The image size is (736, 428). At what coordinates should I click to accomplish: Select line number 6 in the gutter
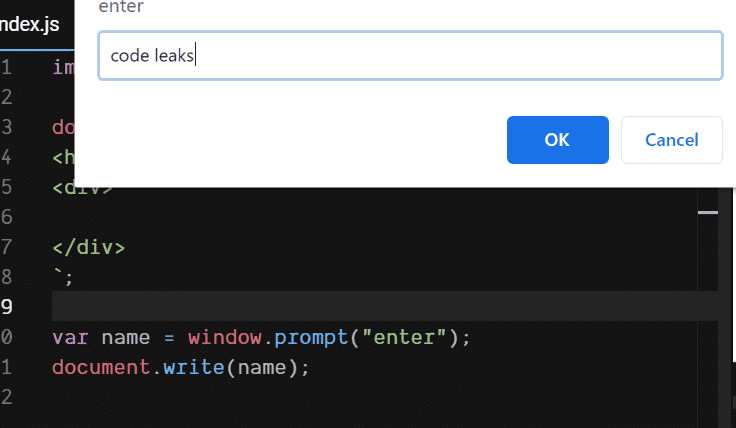[7, 217]
